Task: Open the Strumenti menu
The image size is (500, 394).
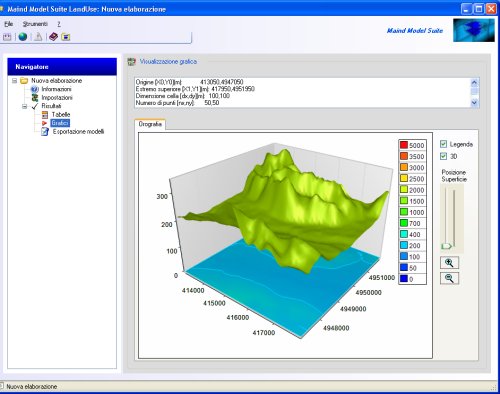Action: (35, 24)
